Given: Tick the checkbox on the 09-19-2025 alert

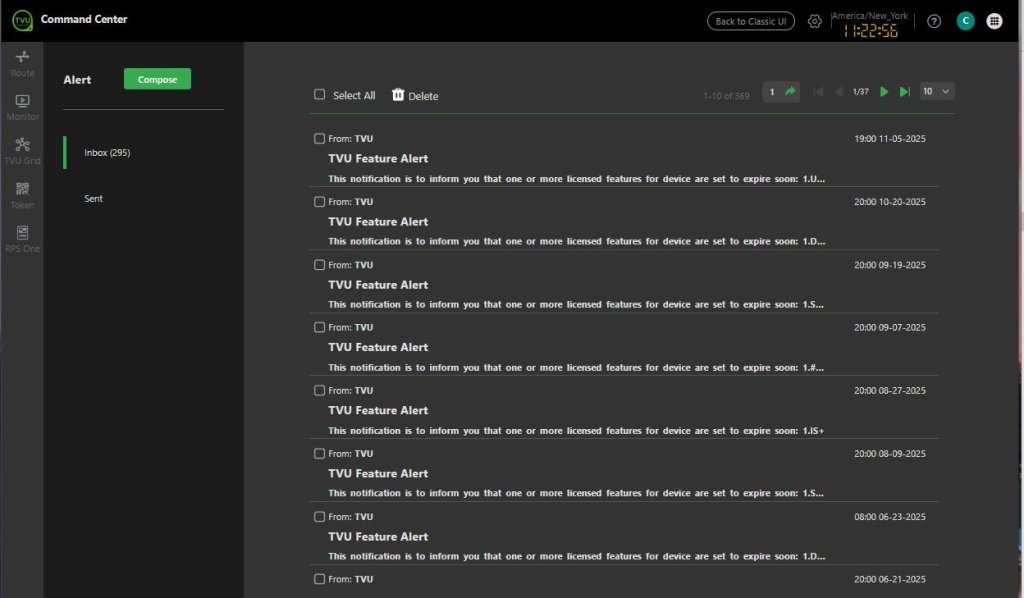Looking at the screenshot, I should [x=320, y=264].
